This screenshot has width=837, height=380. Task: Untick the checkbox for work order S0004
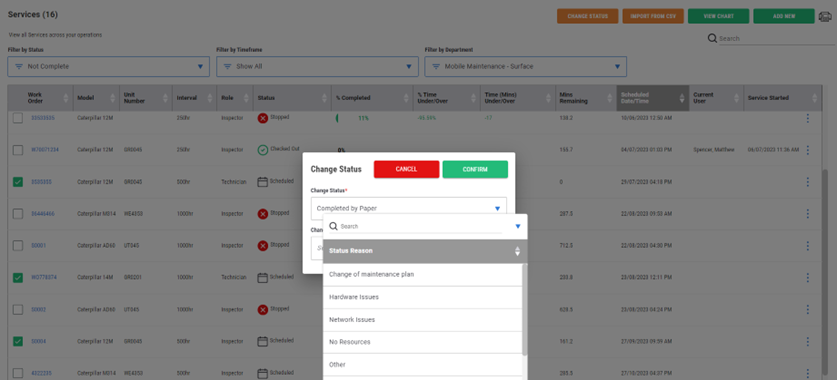tap(18, 341)
